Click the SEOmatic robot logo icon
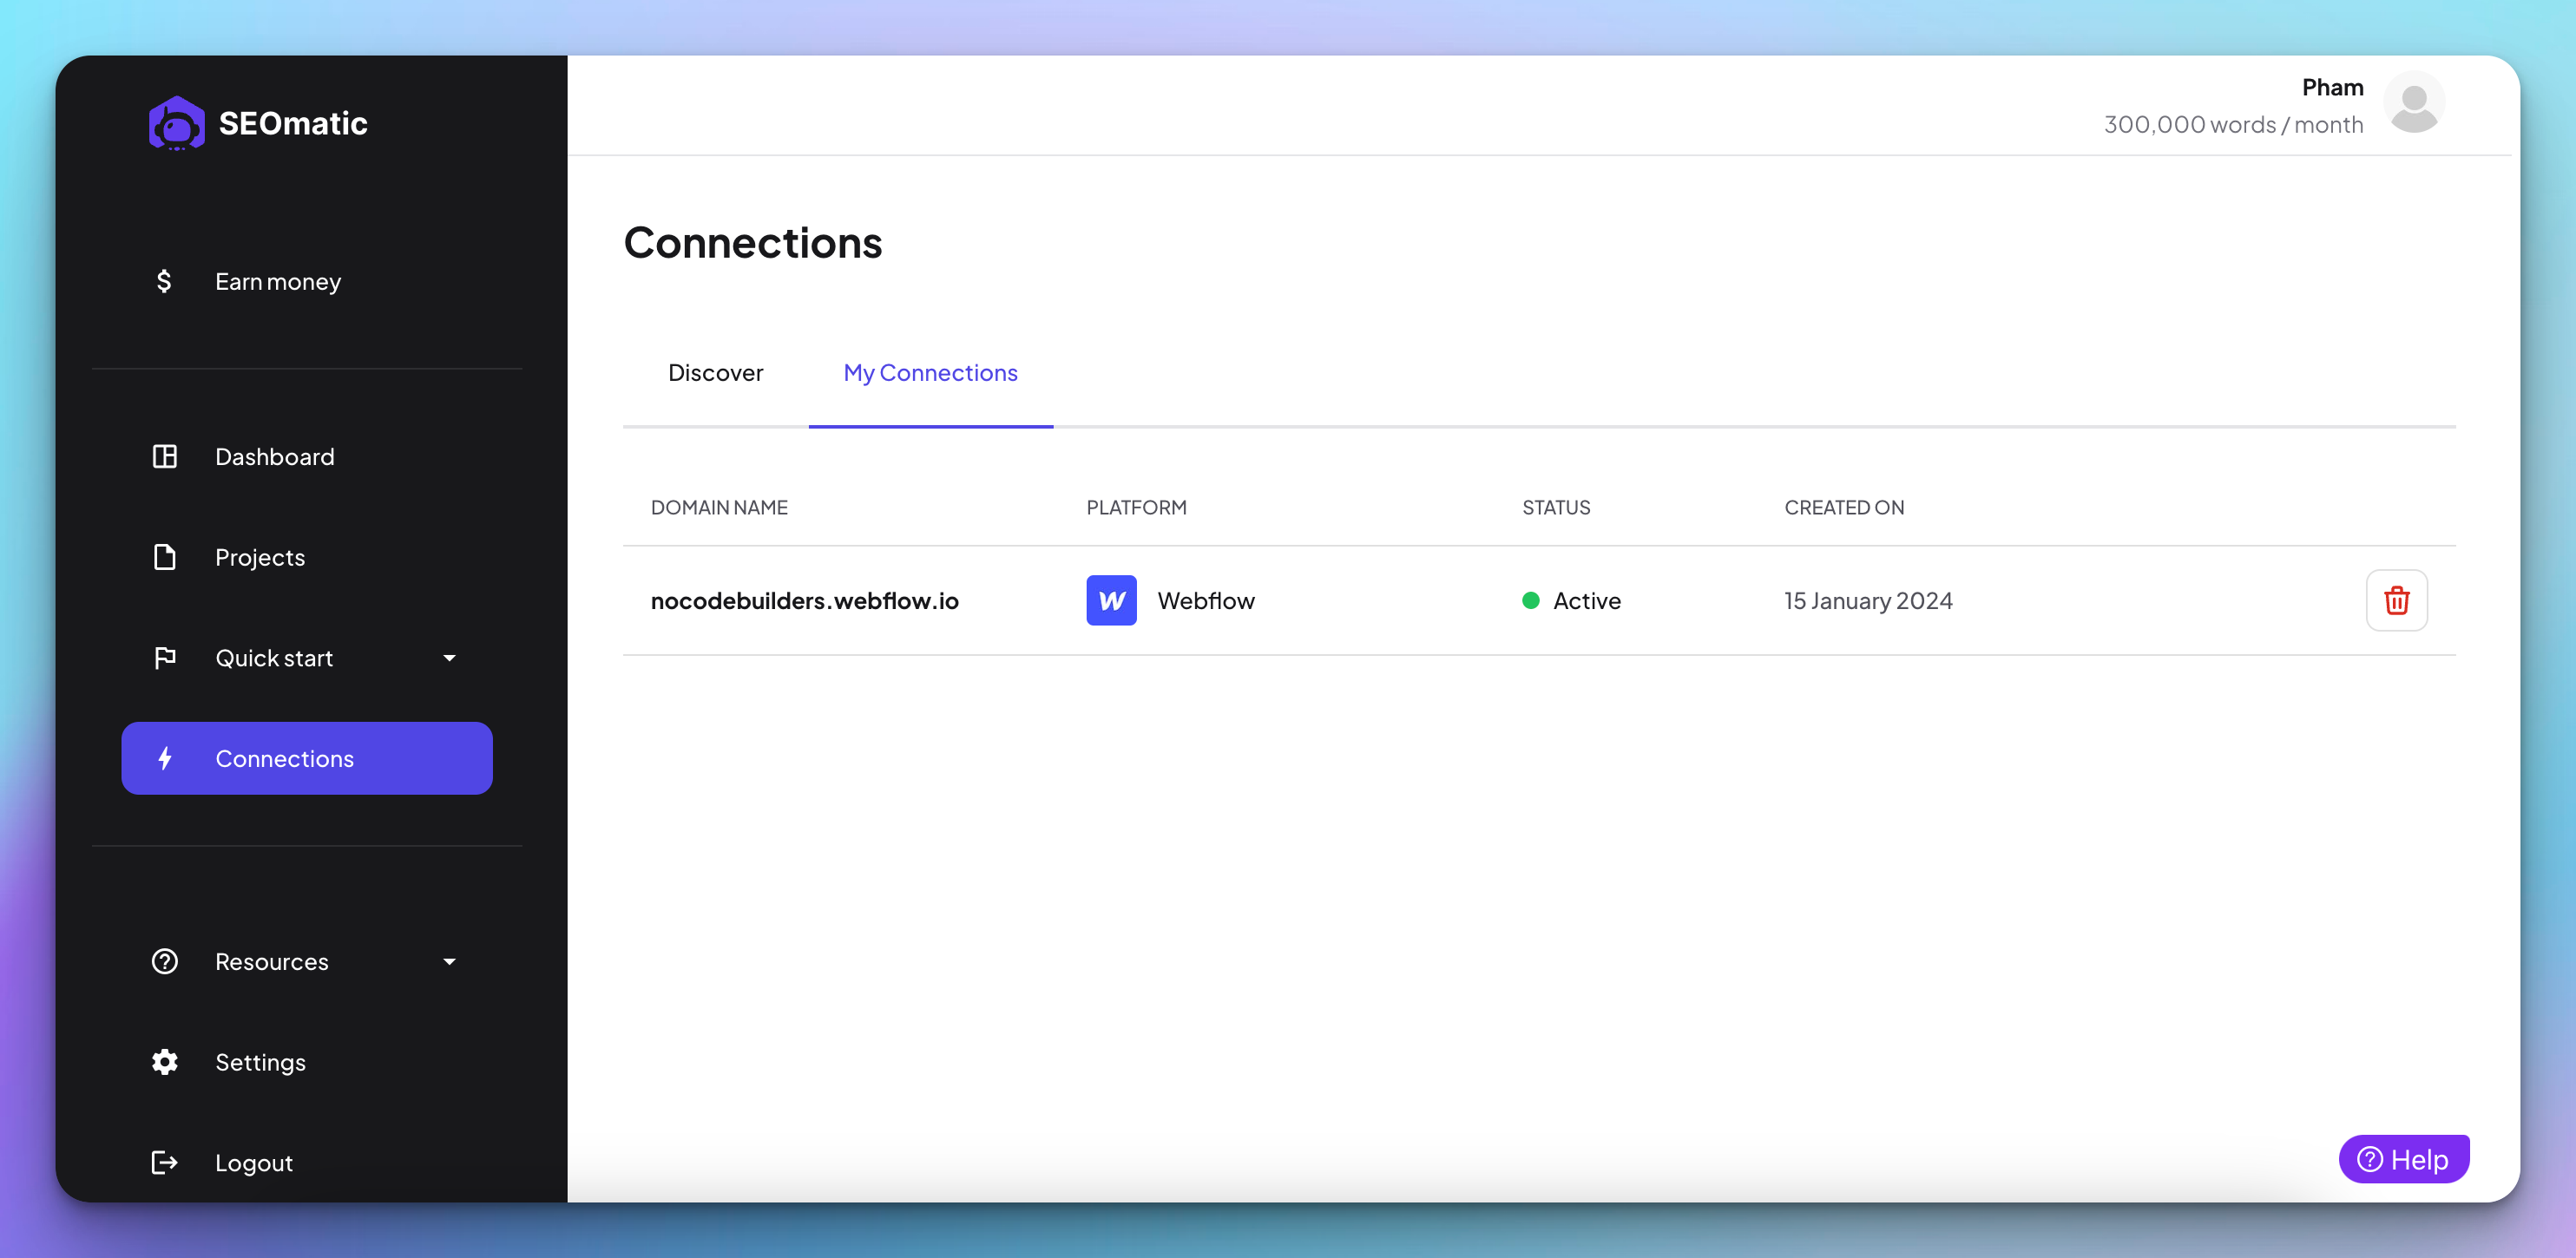This screenshot has height=1258, width=2576. click(x=177, y=123)
